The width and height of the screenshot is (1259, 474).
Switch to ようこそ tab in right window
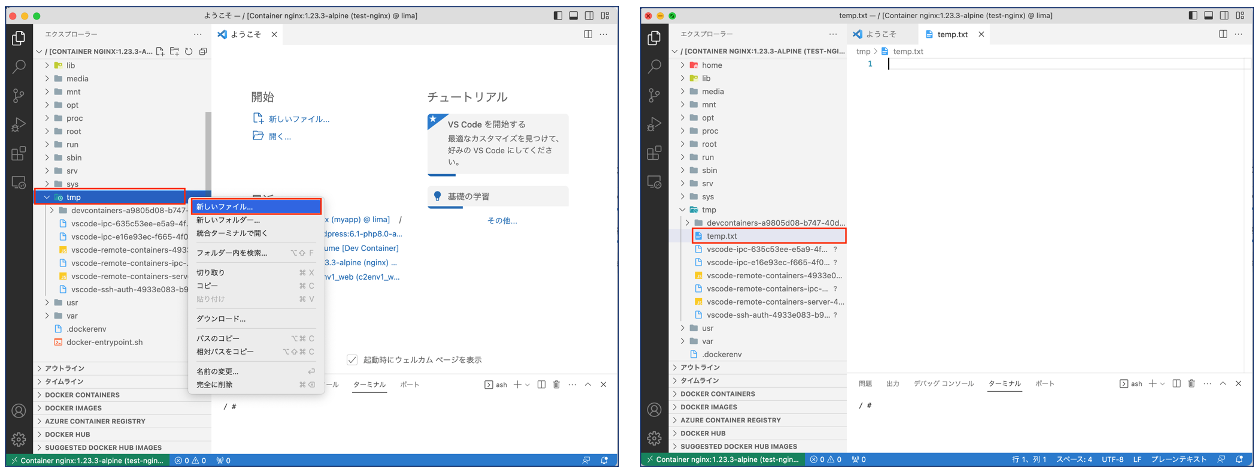pos(880,34)
